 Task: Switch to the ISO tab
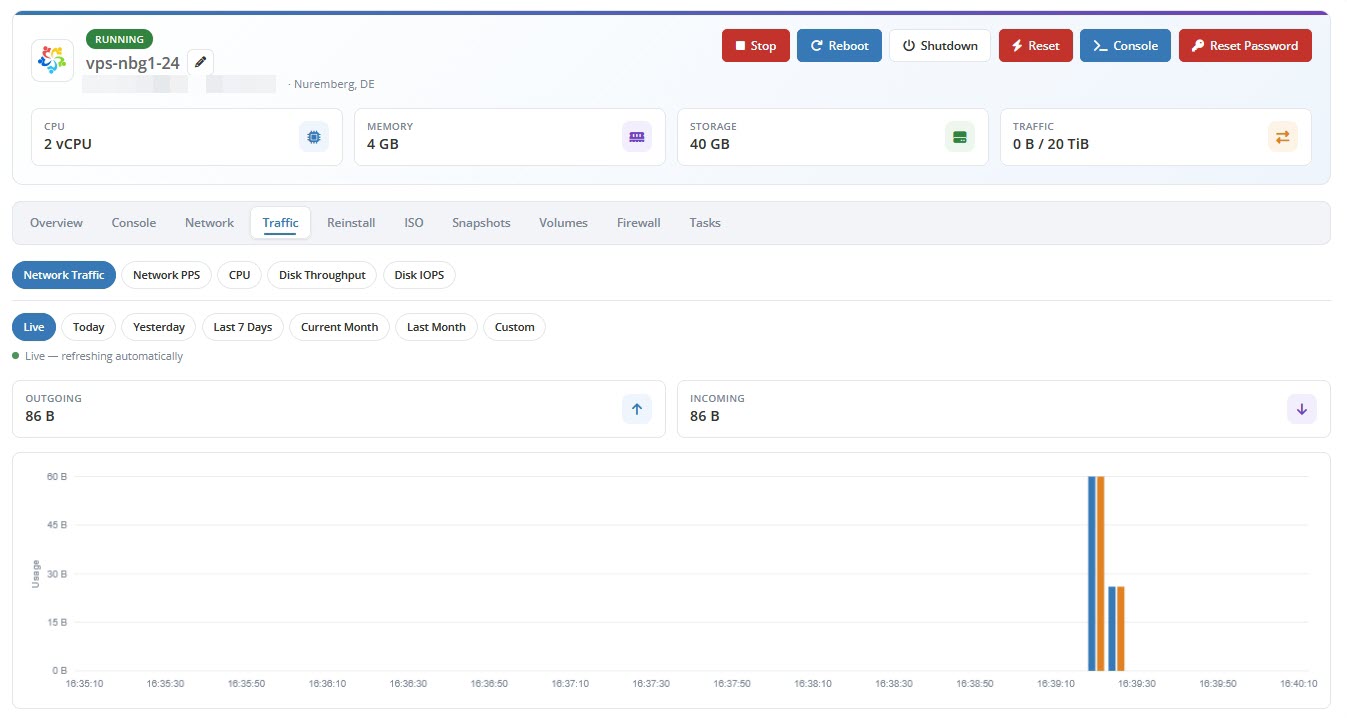click(x=414, y=223)
